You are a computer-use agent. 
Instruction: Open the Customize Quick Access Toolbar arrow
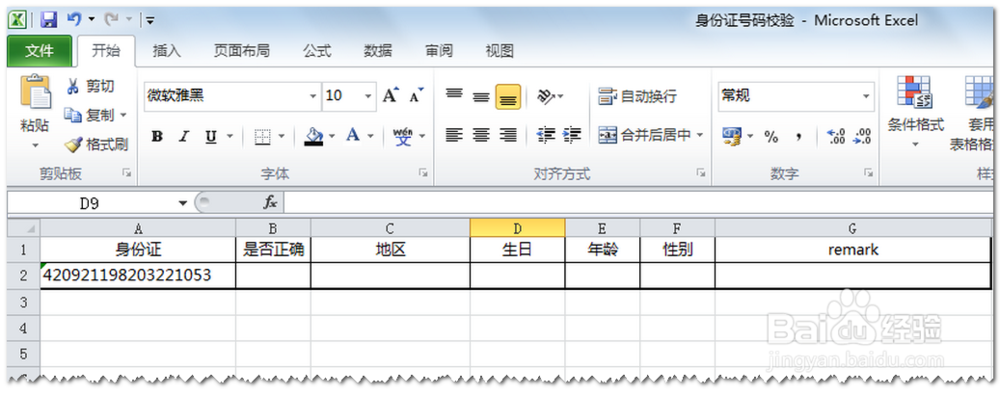pyautogui.click(x=150, y=20)
